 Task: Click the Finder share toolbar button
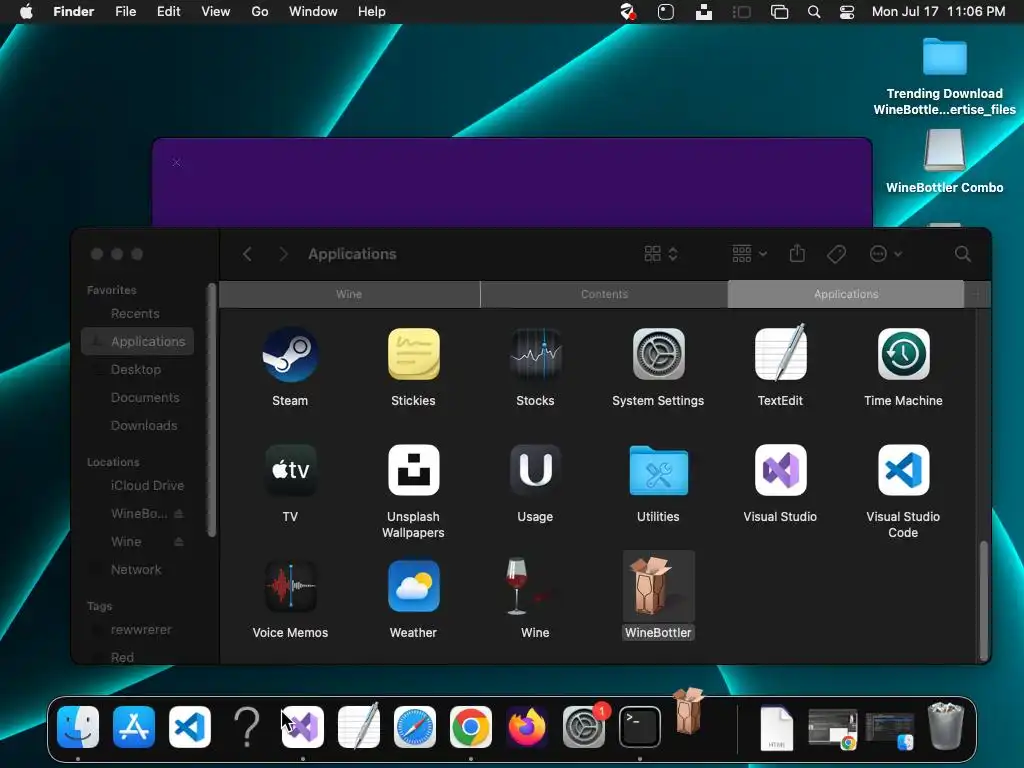pos(797,253)
